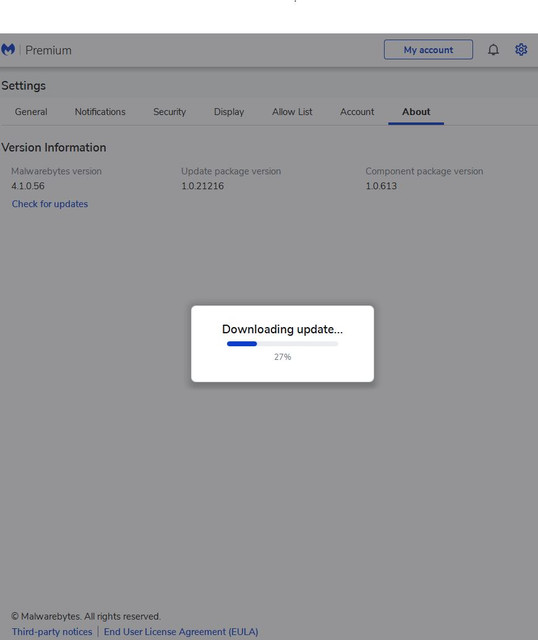
Task: Click the Check for updates link
Action: pyautogui.click(x=50, y=204)
